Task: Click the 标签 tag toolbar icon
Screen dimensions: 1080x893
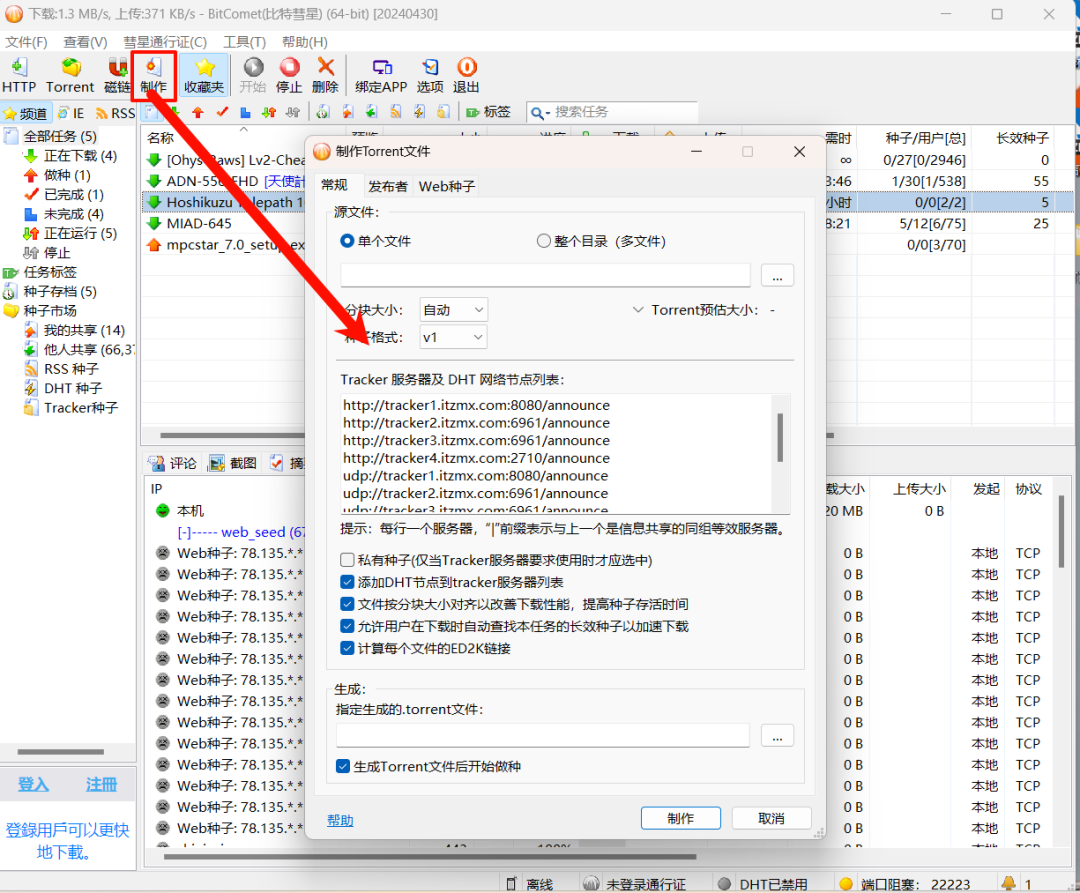Action: pos(488,112)
